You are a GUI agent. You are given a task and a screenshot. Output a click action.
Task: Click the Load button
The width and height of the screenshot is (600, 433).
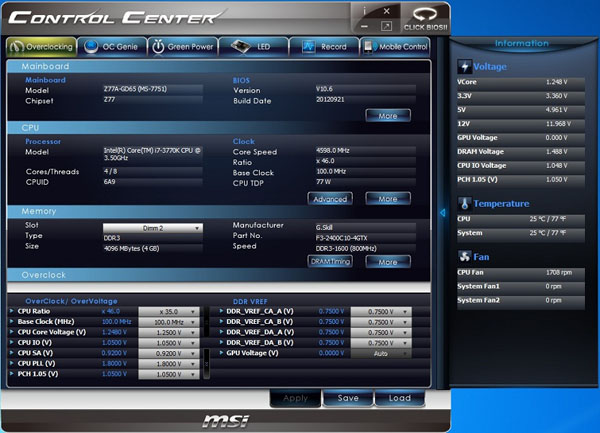click(399, 398)
